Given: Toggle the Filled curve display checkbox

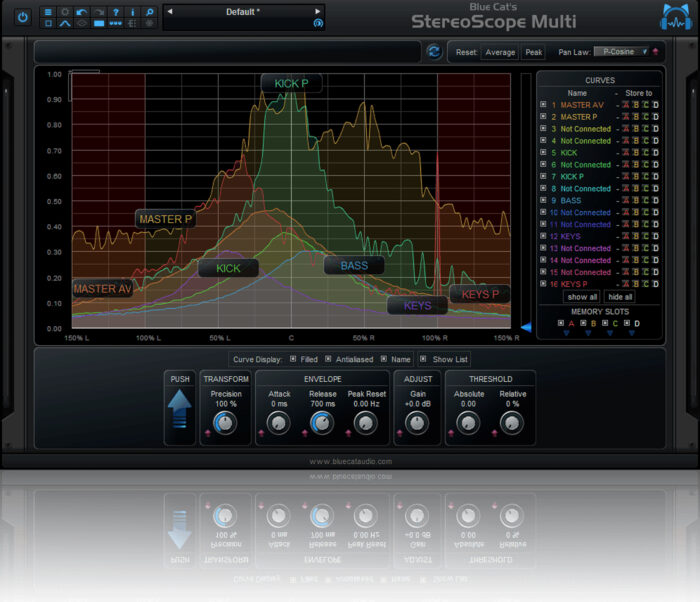Looking at the screenshot, I should [293, 359].
